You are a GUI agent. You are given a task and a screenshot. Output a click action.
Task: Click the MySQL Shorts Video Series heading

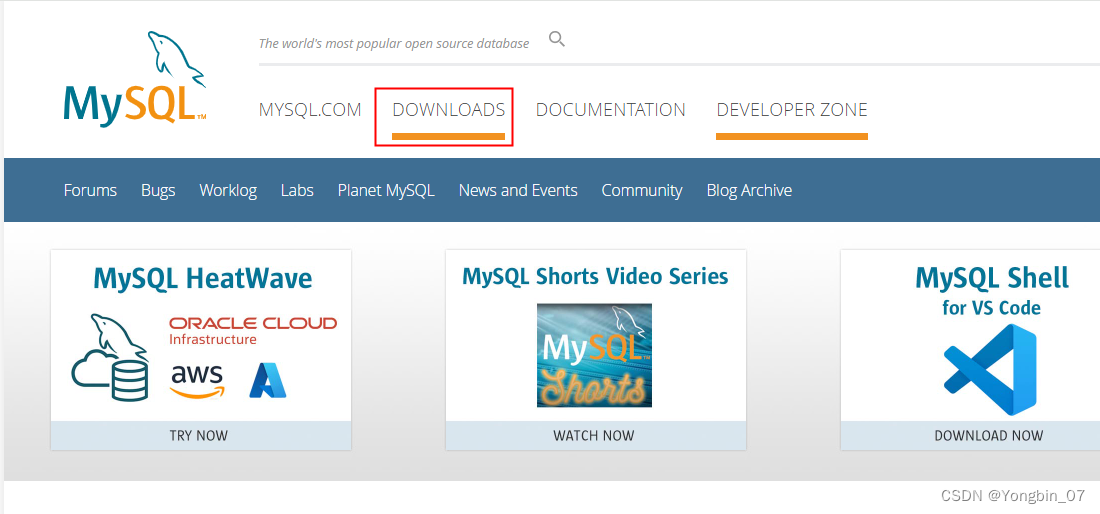(x=595, y=276)
